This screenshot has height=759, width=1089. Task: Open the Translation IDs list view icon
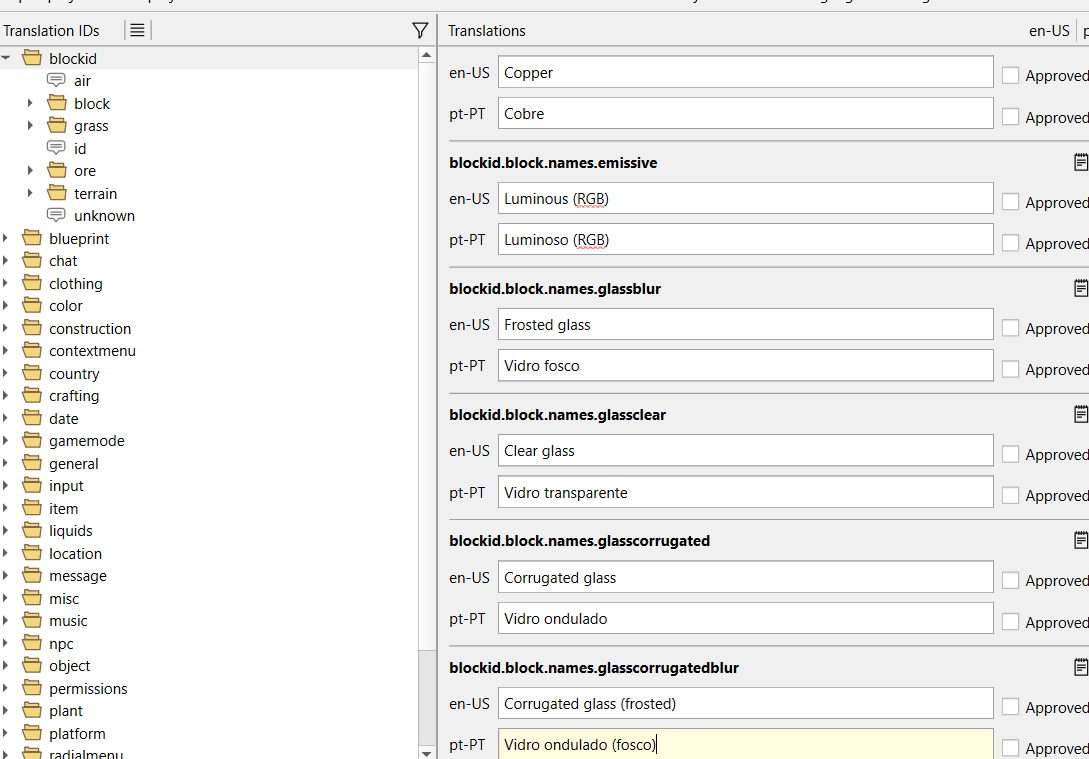137,31
